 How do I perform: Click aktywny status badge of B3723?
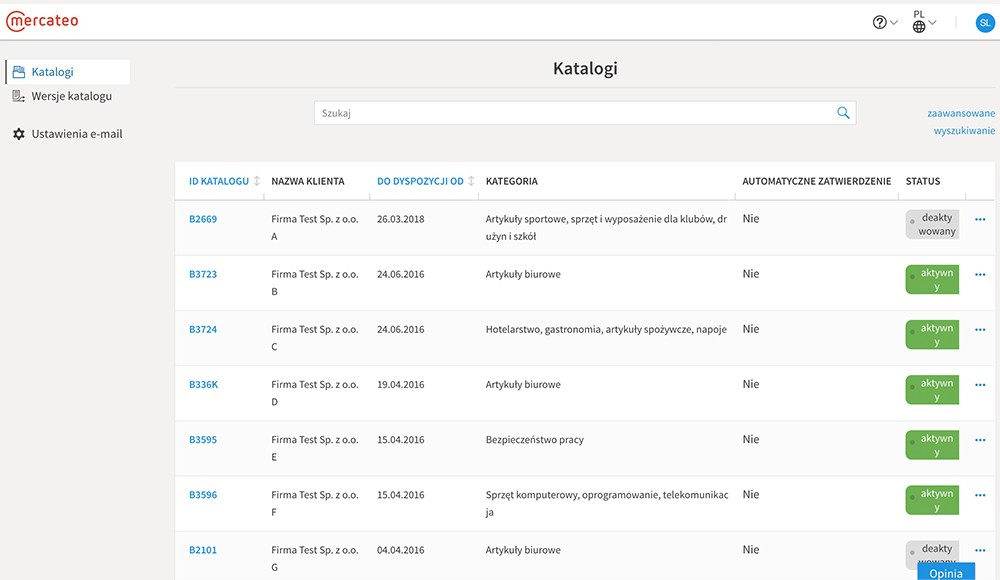click(932, 279)
